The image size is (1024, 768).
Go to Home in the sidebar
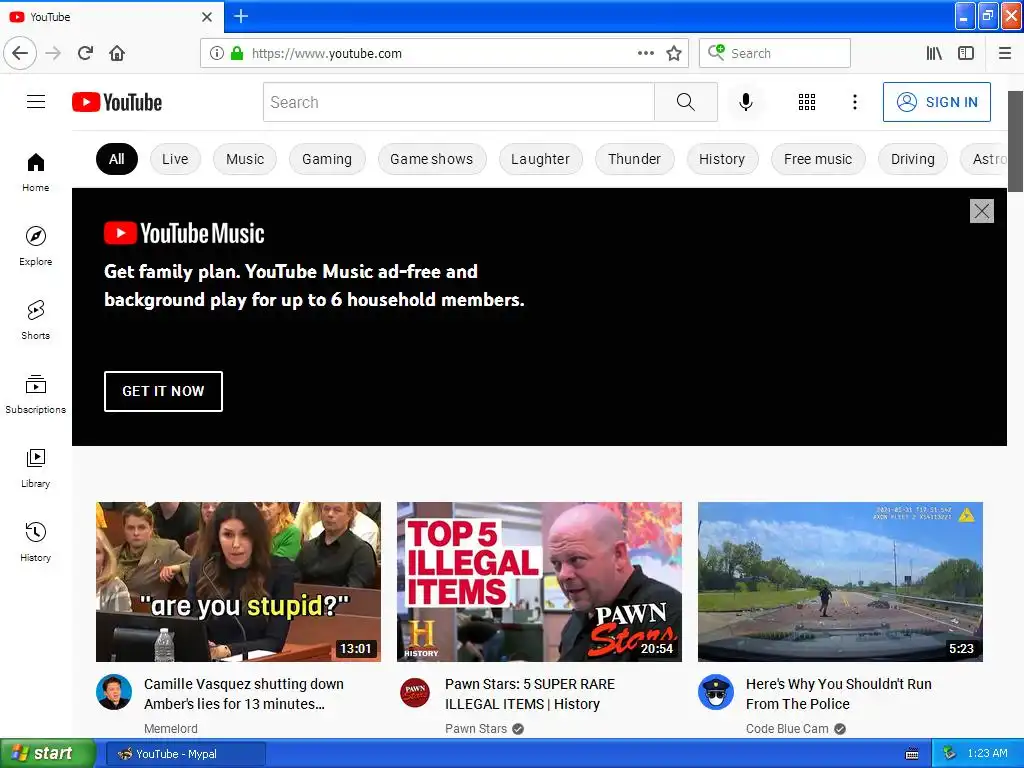click(35, 172)
